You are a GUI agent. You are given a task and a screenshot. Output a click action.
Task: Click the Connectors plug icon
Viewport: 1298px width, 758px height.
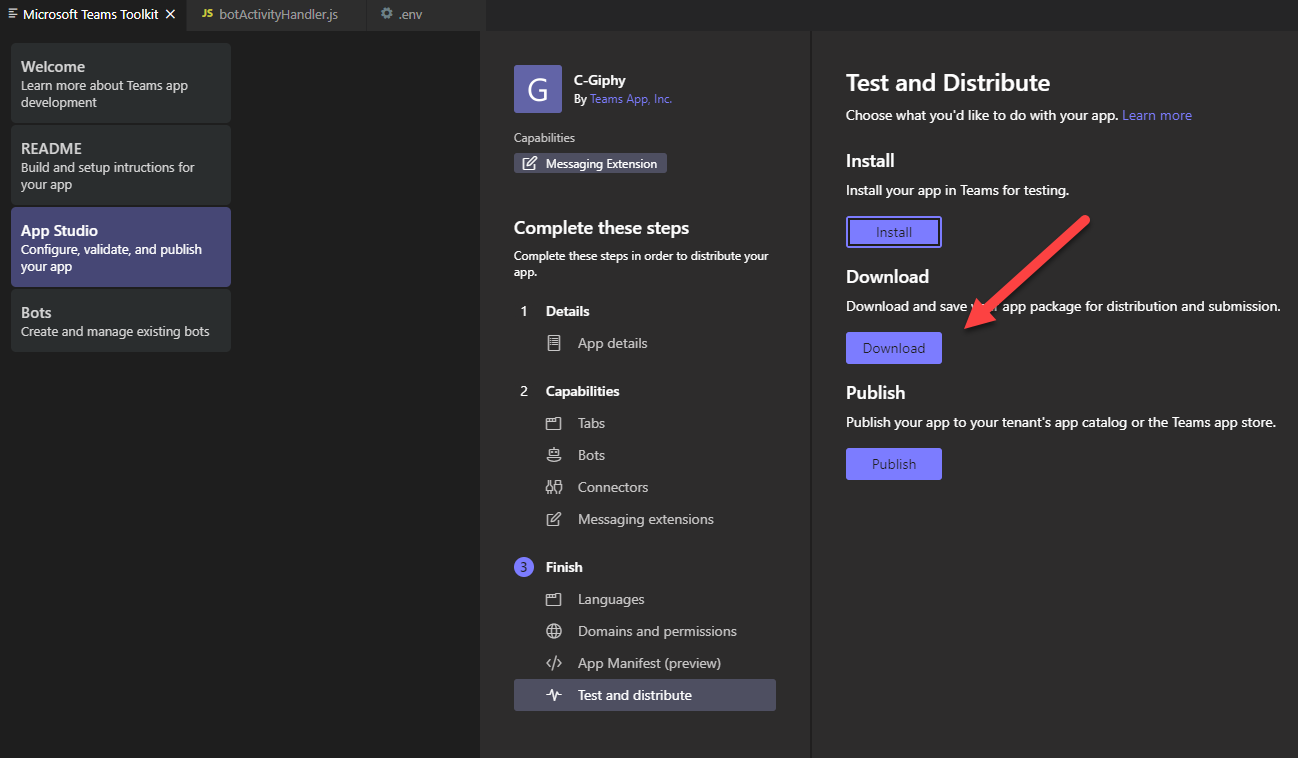[553, 487]
